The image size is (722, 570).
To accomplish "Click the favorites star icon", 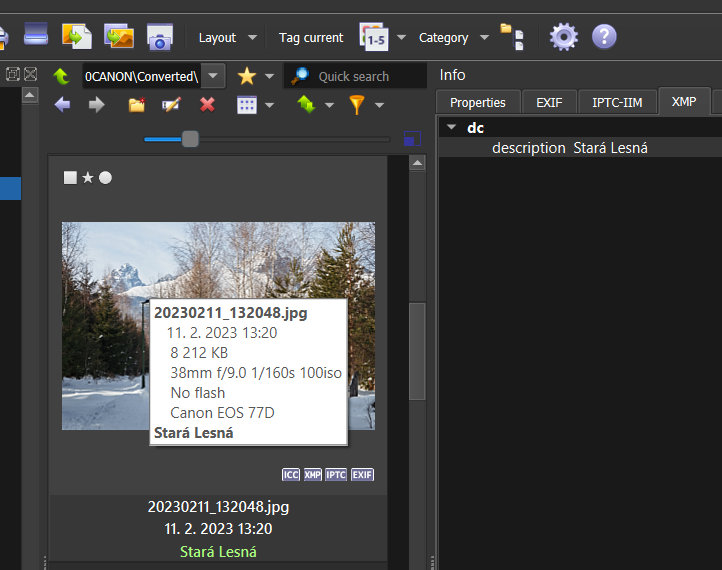I will (x=247, y=76).
